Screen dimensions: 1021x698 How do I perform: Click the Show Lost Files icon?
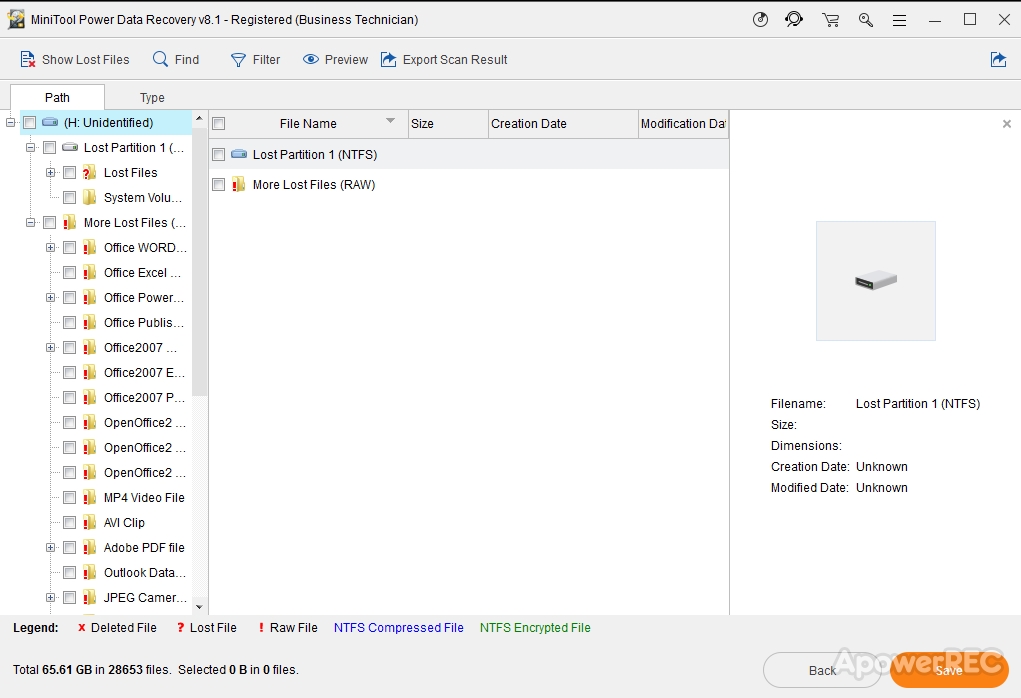27,59
